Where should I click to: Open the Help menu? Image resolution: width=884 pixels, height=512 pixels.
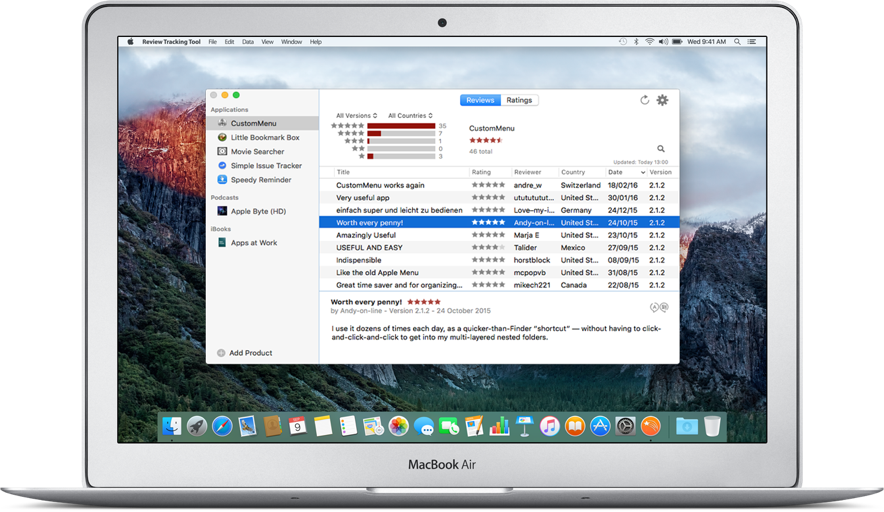pos(316,42)
